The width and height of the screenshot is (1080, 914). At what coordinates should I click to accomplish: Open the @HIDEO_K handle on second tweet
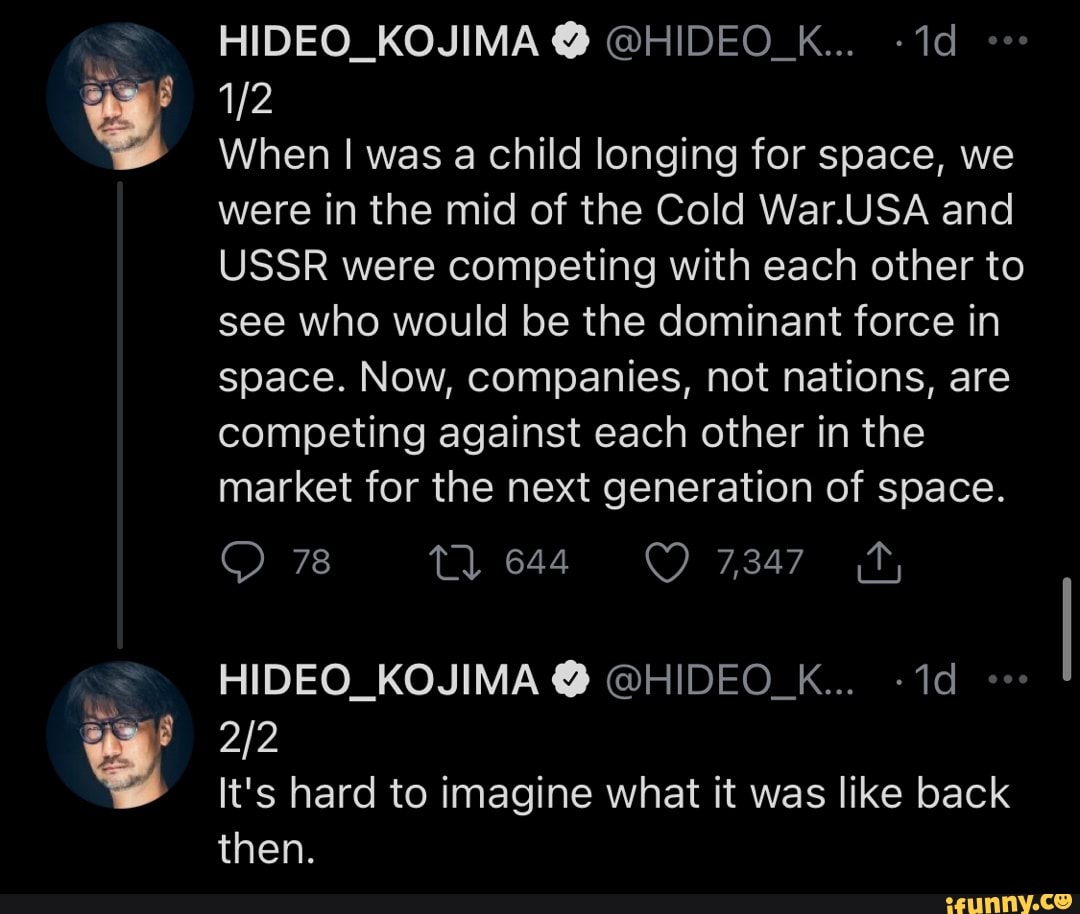point(714,681)
